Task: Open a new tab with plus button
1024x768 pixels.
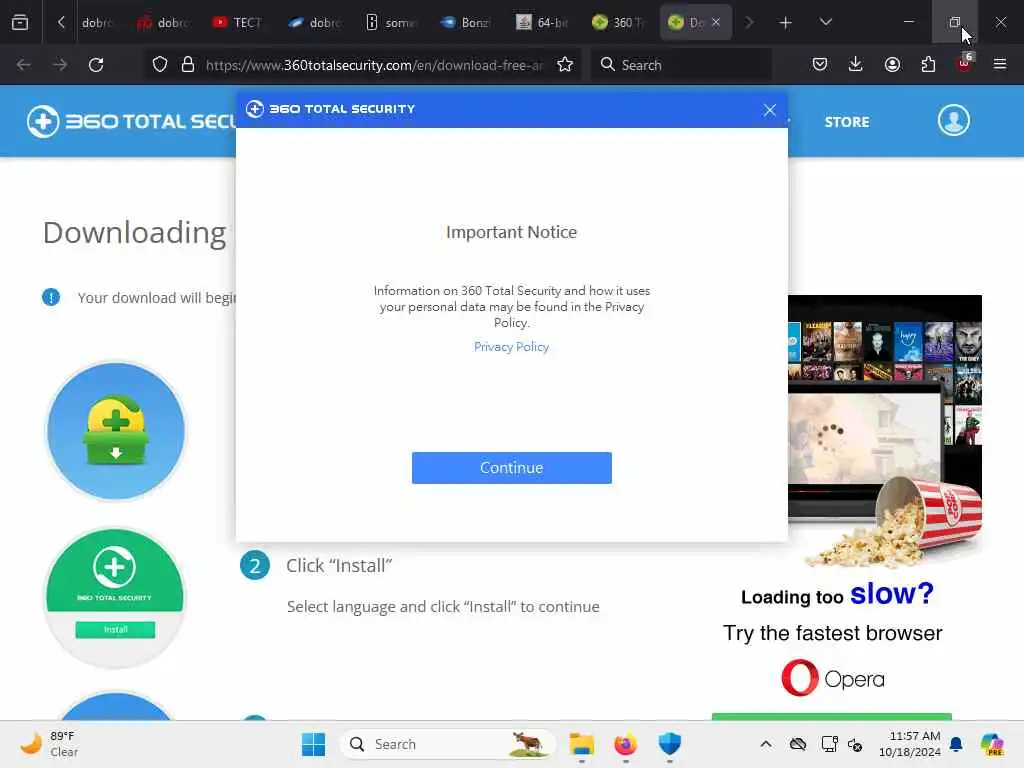Action: [x=786, y=23]
